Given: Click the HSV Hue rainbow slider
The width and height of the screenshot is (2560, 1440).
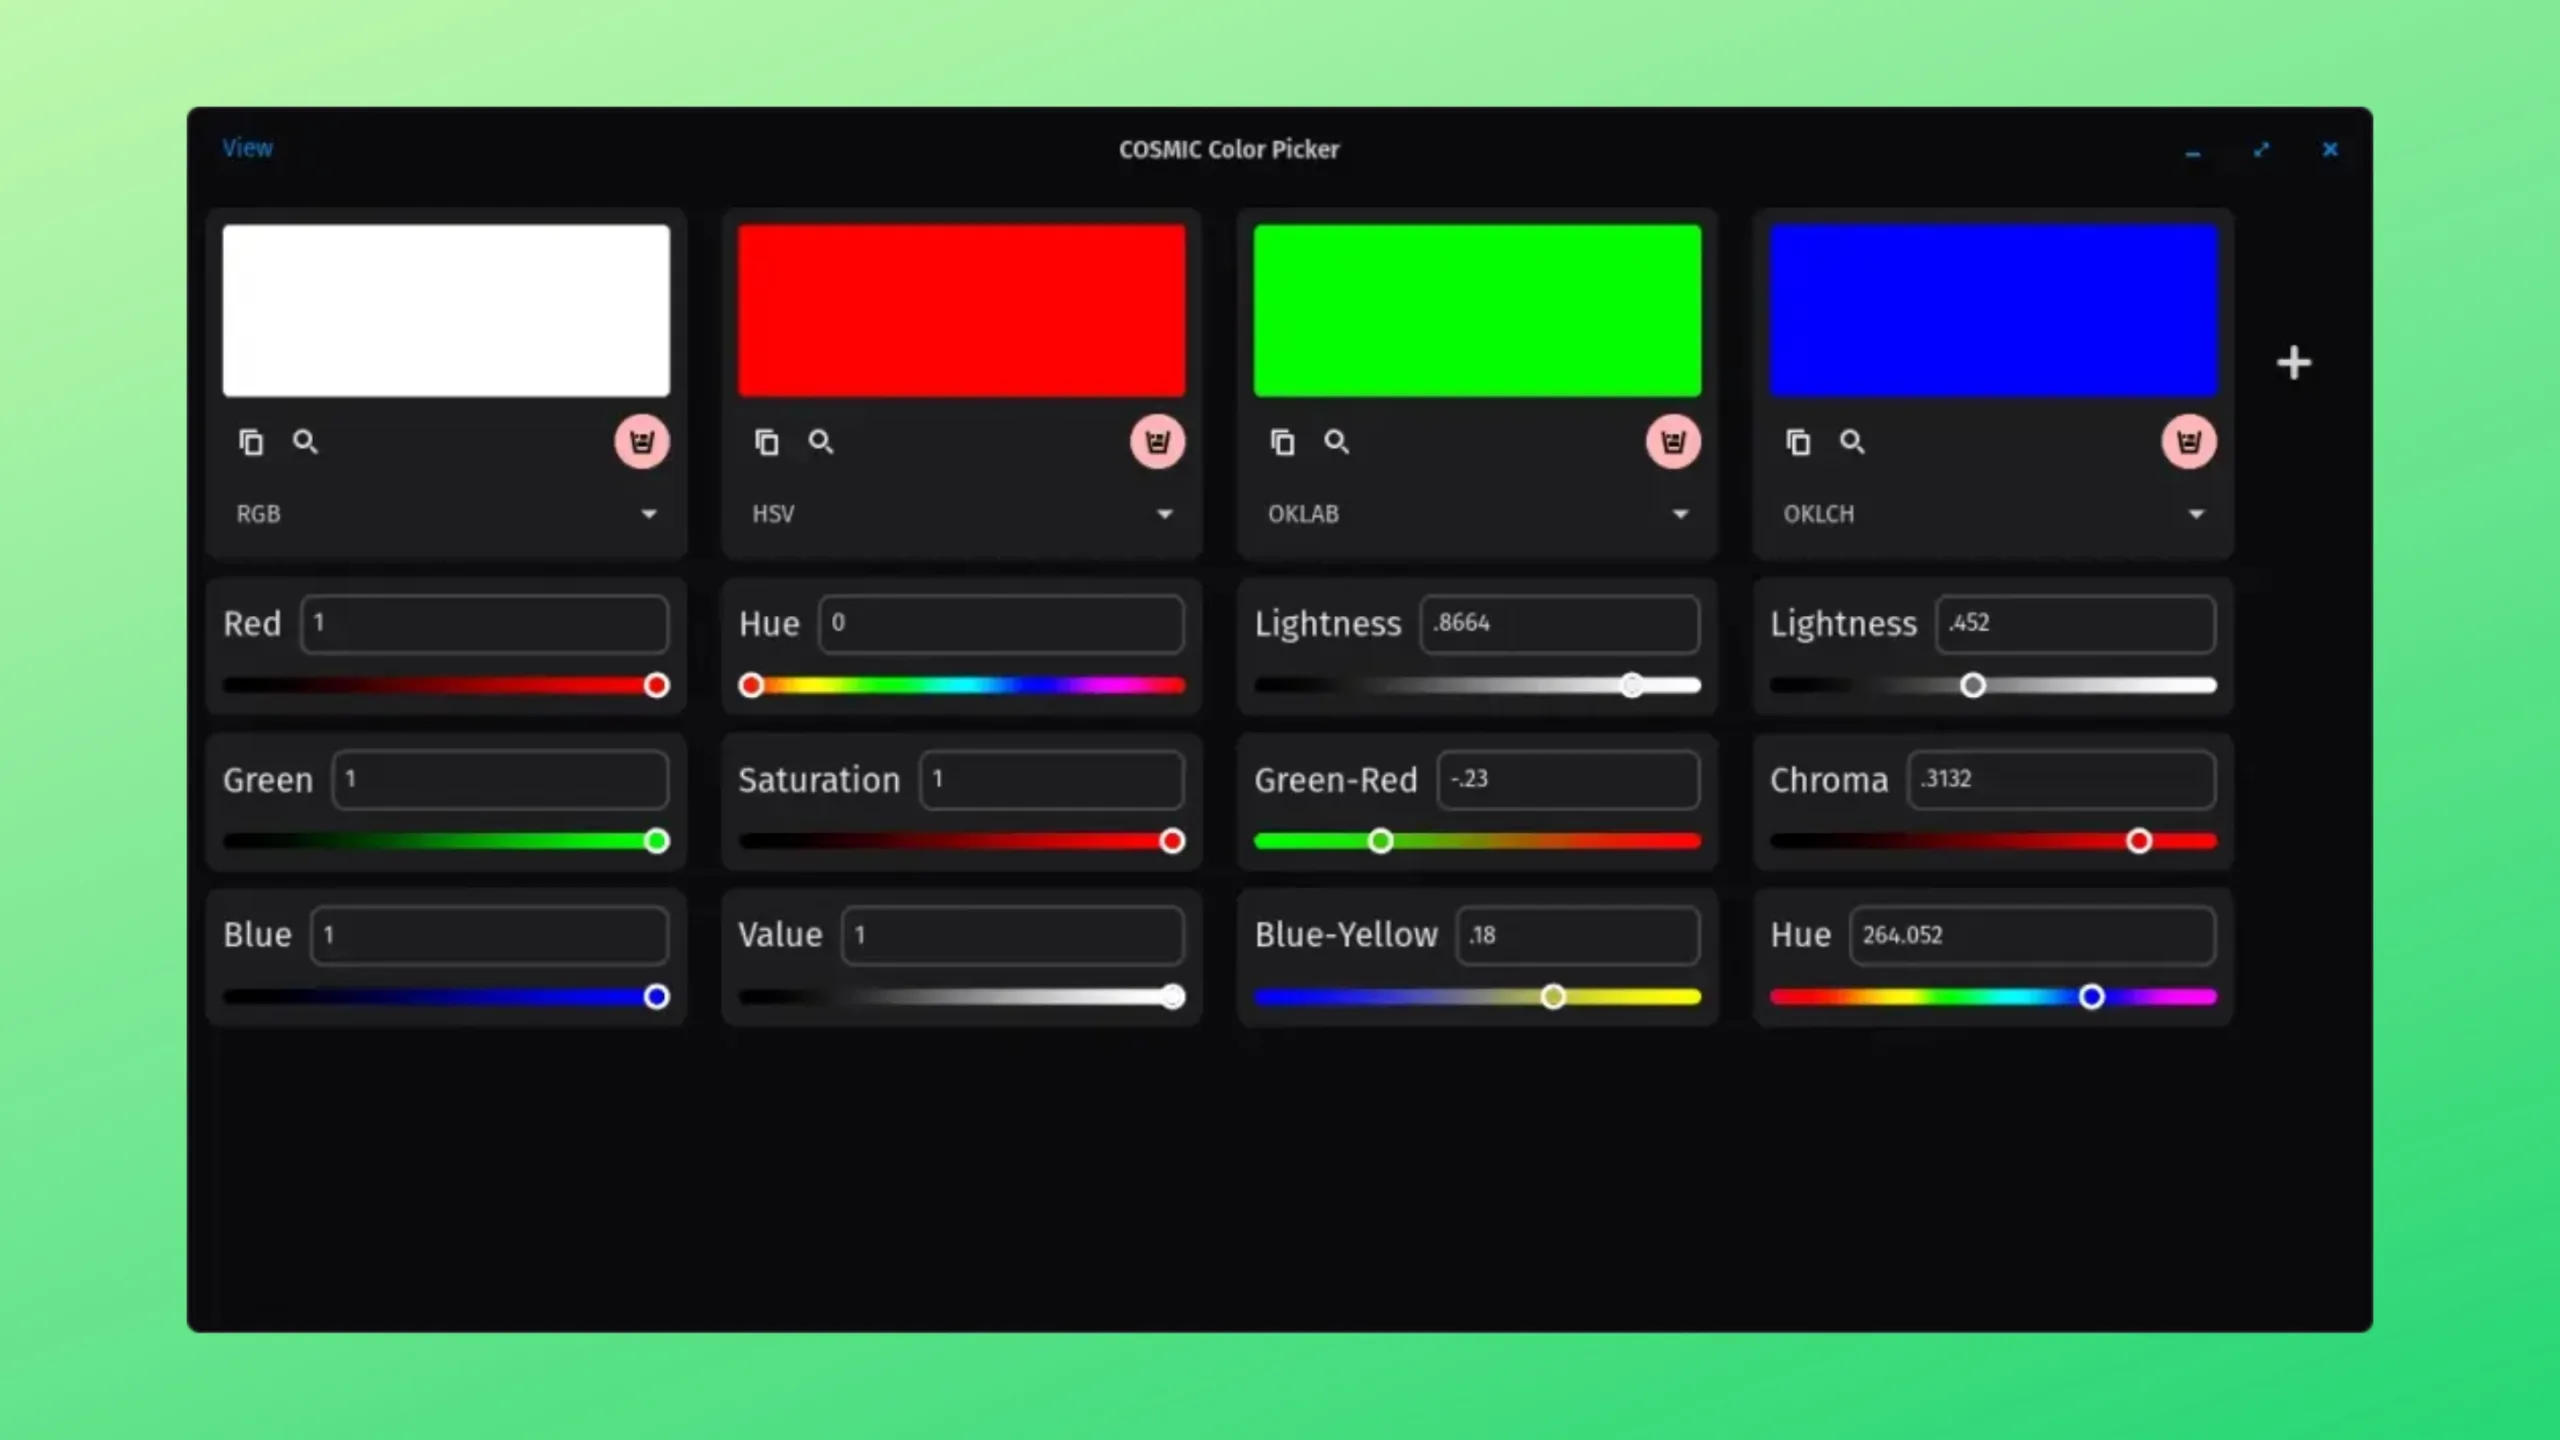Looking at the screenshot, I should point(962,686).
